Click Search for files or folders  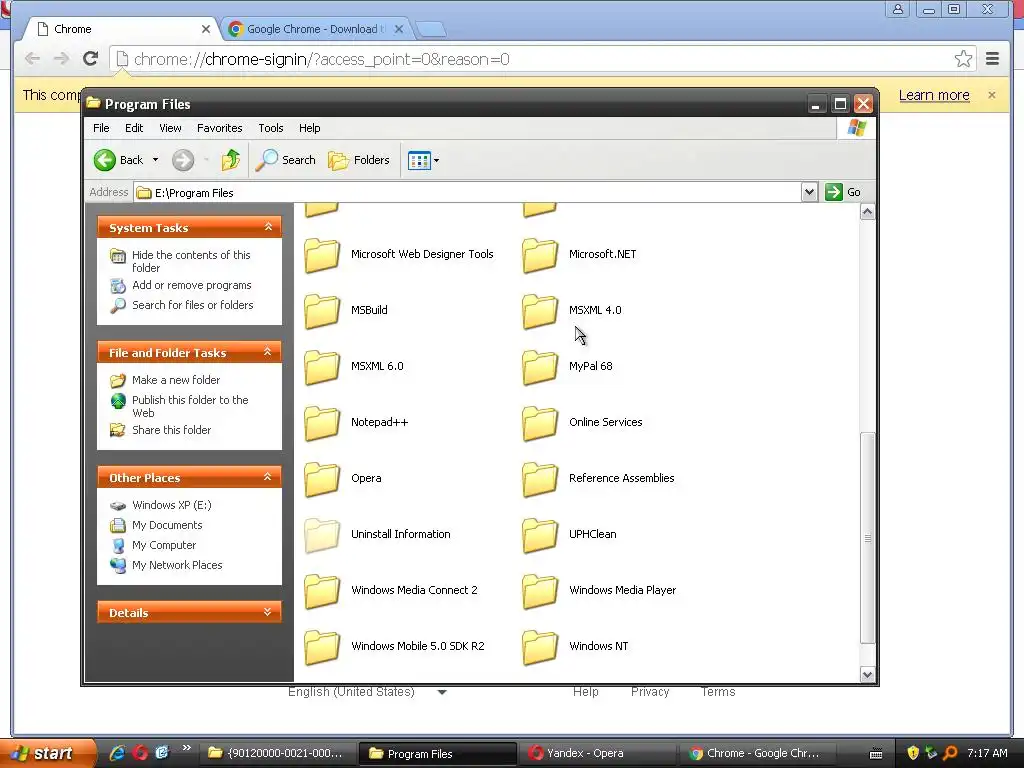coord(193,305)
